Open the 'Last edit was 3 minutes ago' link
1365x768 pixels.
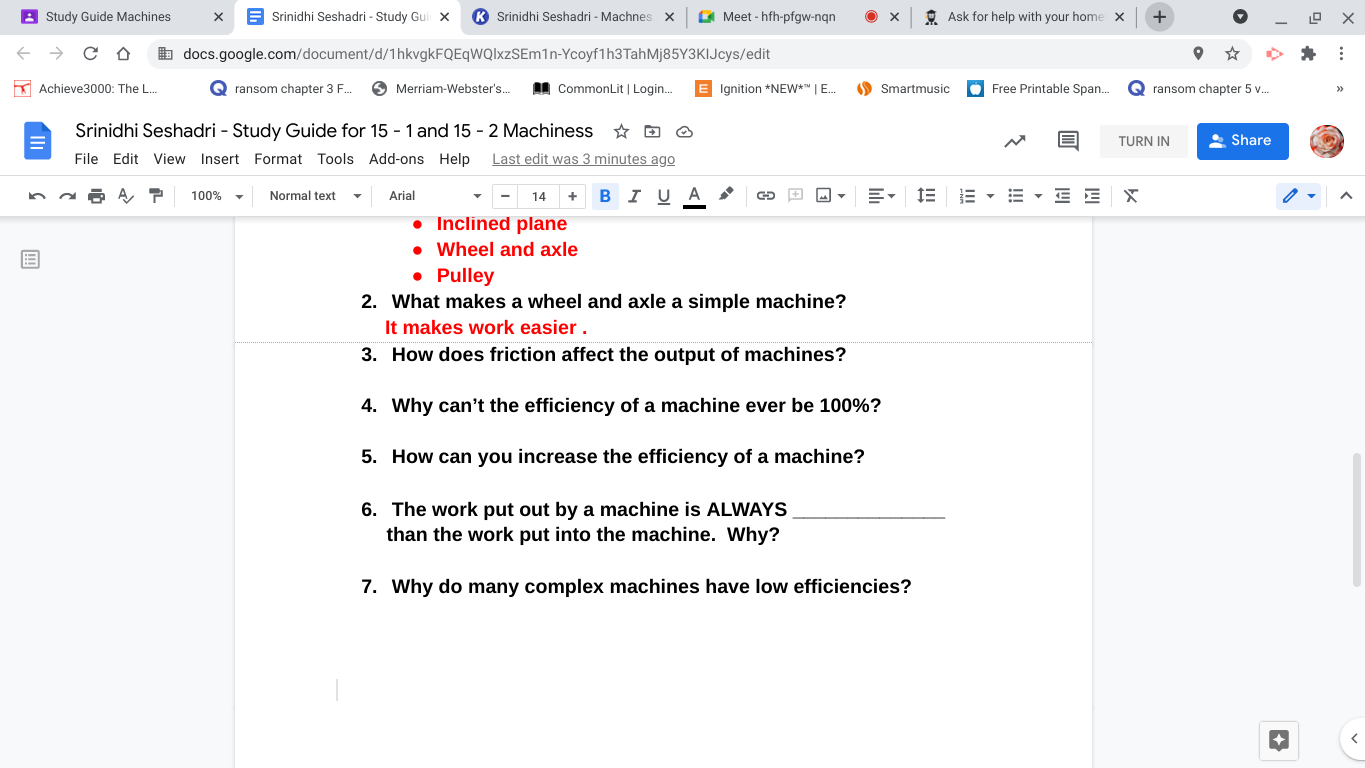[583, 159]
